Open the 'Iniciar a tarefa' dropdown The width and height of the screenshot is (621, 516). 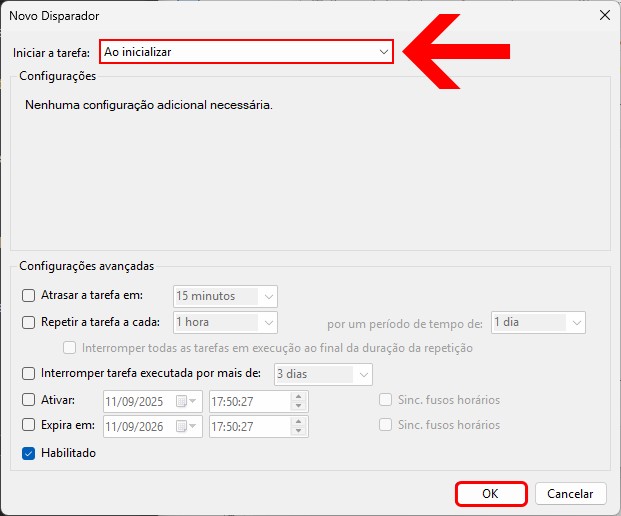(x=246, y=51)
